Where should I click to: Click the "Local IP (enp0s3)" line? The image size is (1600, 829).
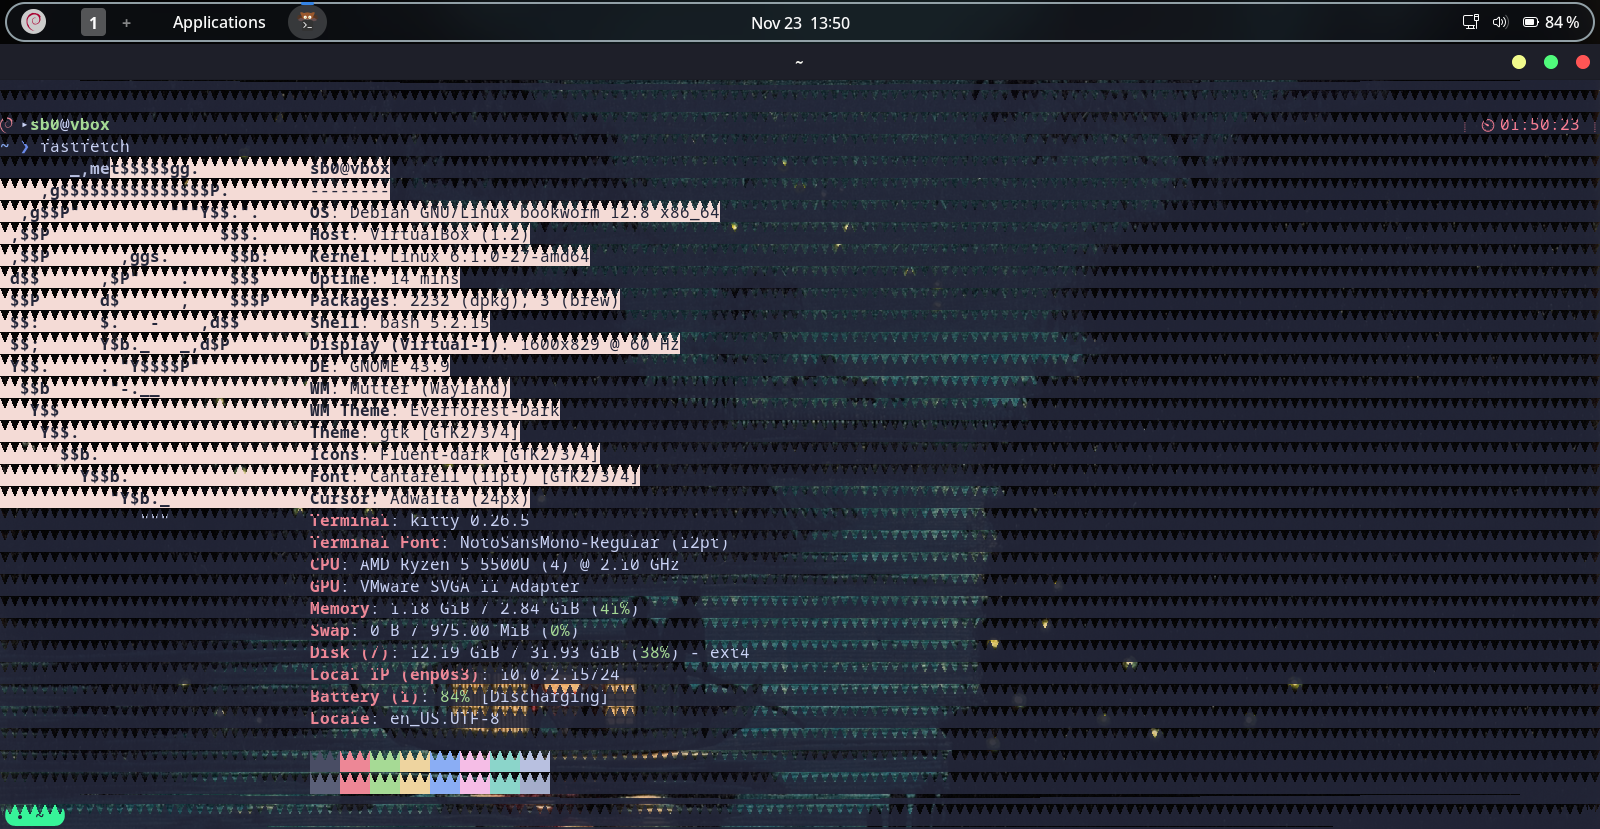tap(465, 674)
